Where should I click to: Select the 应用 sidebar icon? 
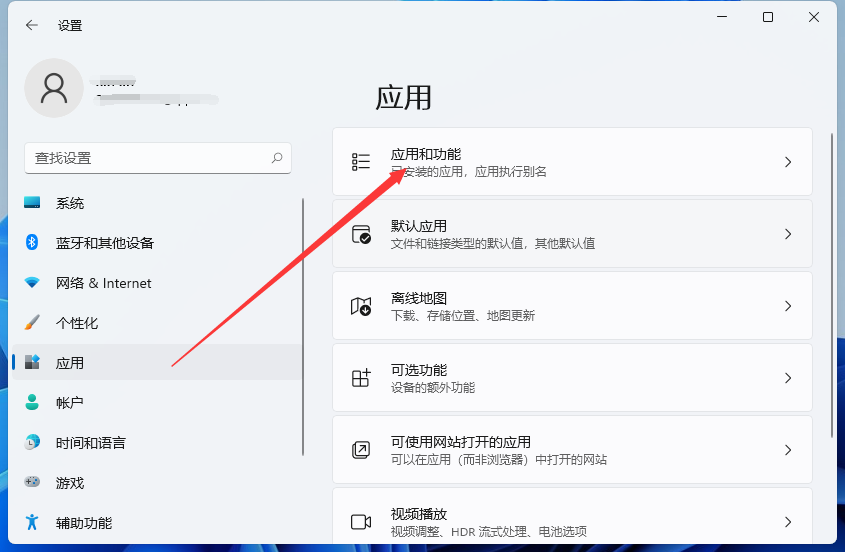click(x=32, y=362)
